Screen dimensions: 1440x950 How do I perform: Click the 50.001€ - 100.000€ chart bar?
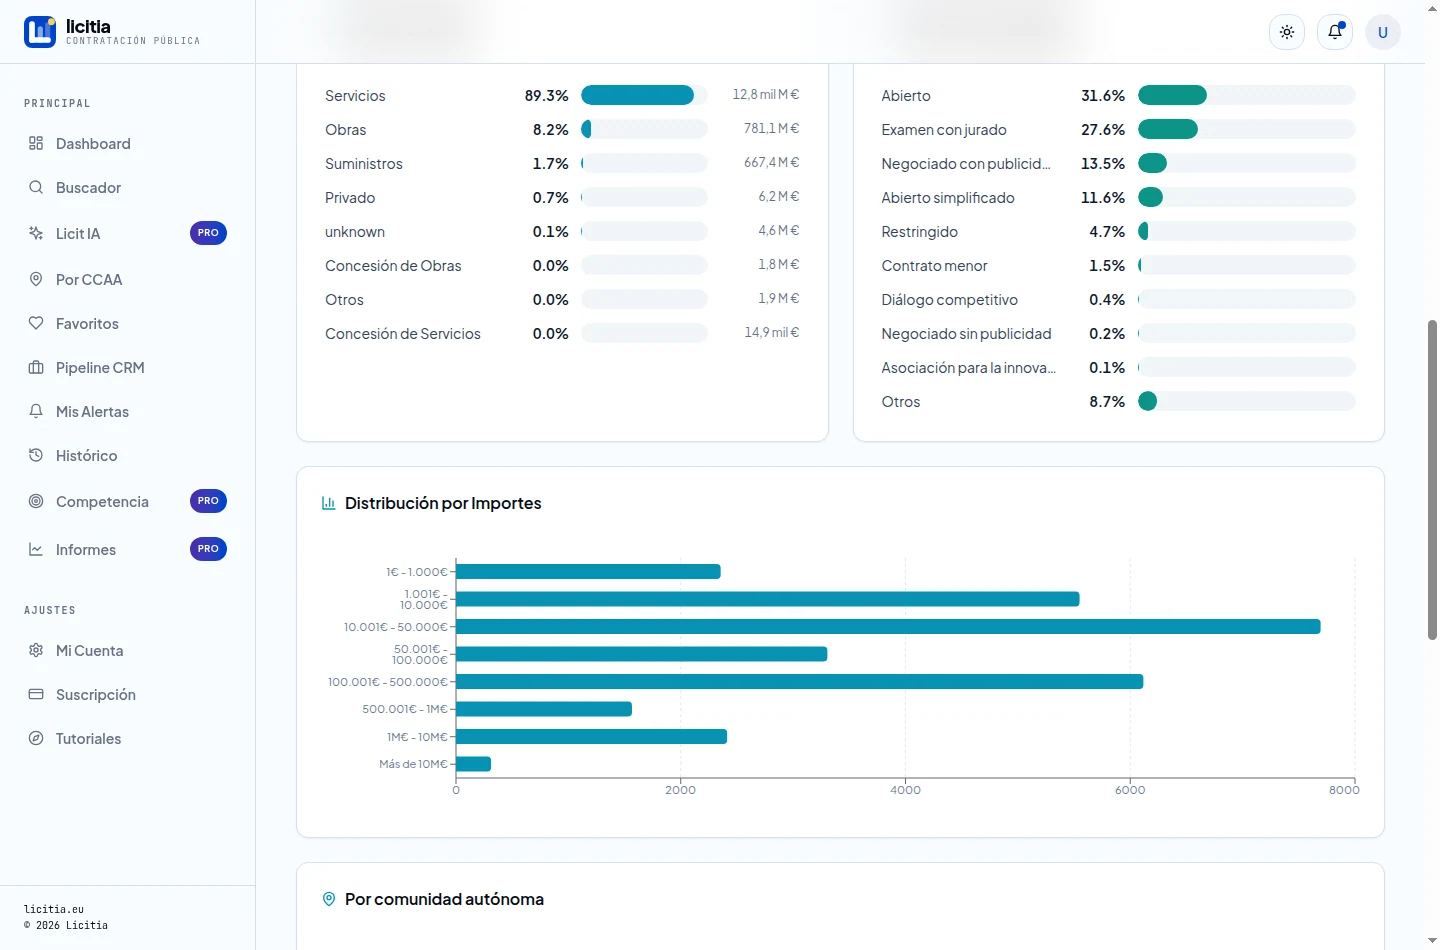641,654
